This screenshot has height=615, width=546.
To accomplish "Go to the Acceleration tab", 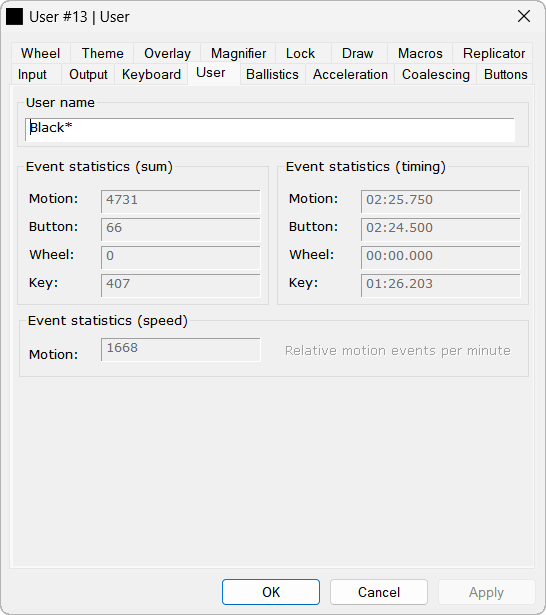I will (x=350, y=74).
